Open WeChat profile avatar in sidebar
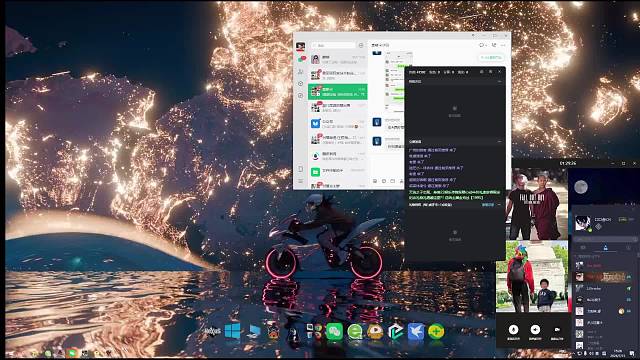 pyautogui.click(x=300, y=47)
